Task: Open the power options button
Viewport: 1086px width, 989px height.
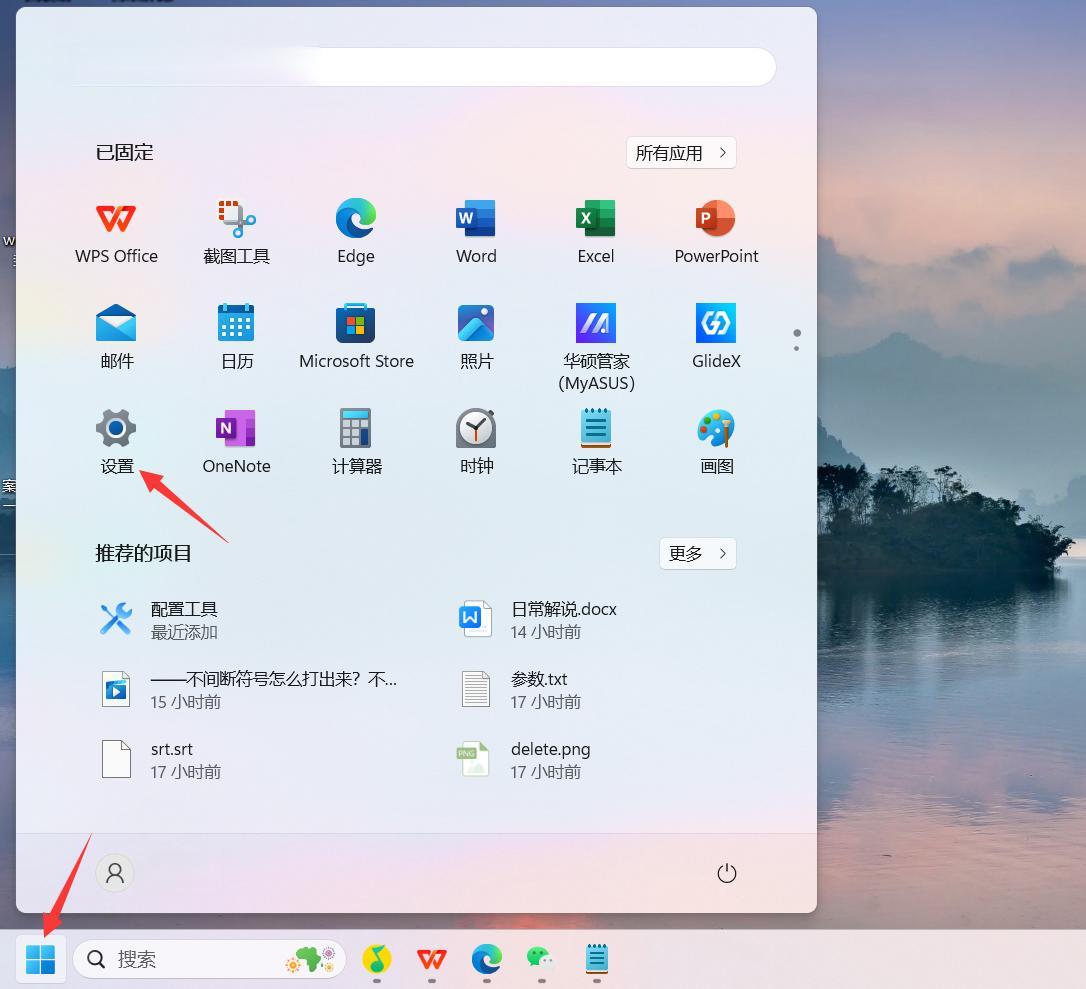Action: click(x=727, y=873)
